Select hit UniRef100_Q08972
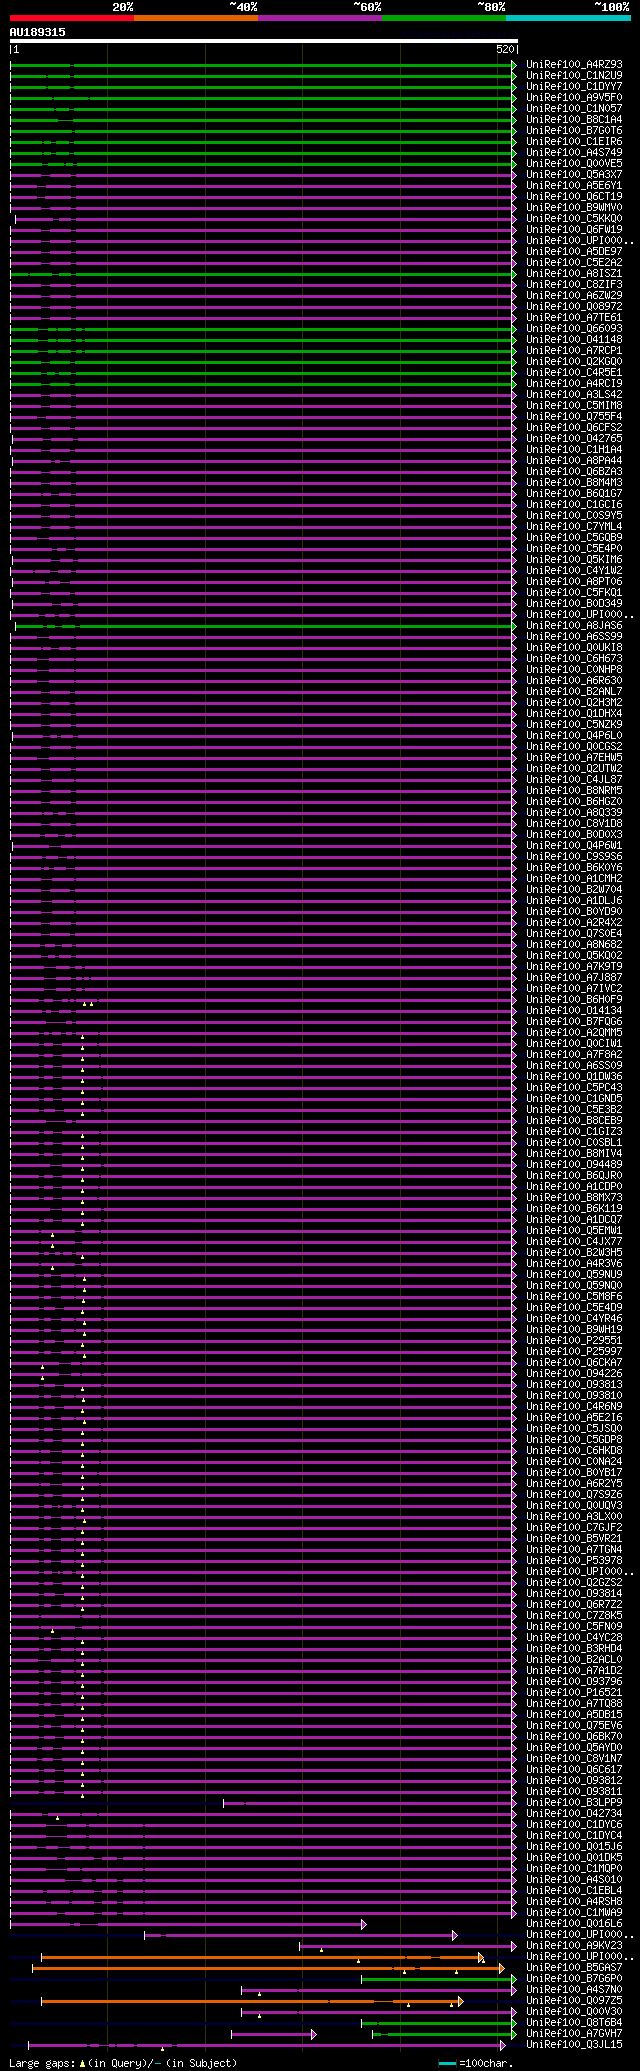The width and height of the screenshot is (640, 2071). tap(574, 306)
